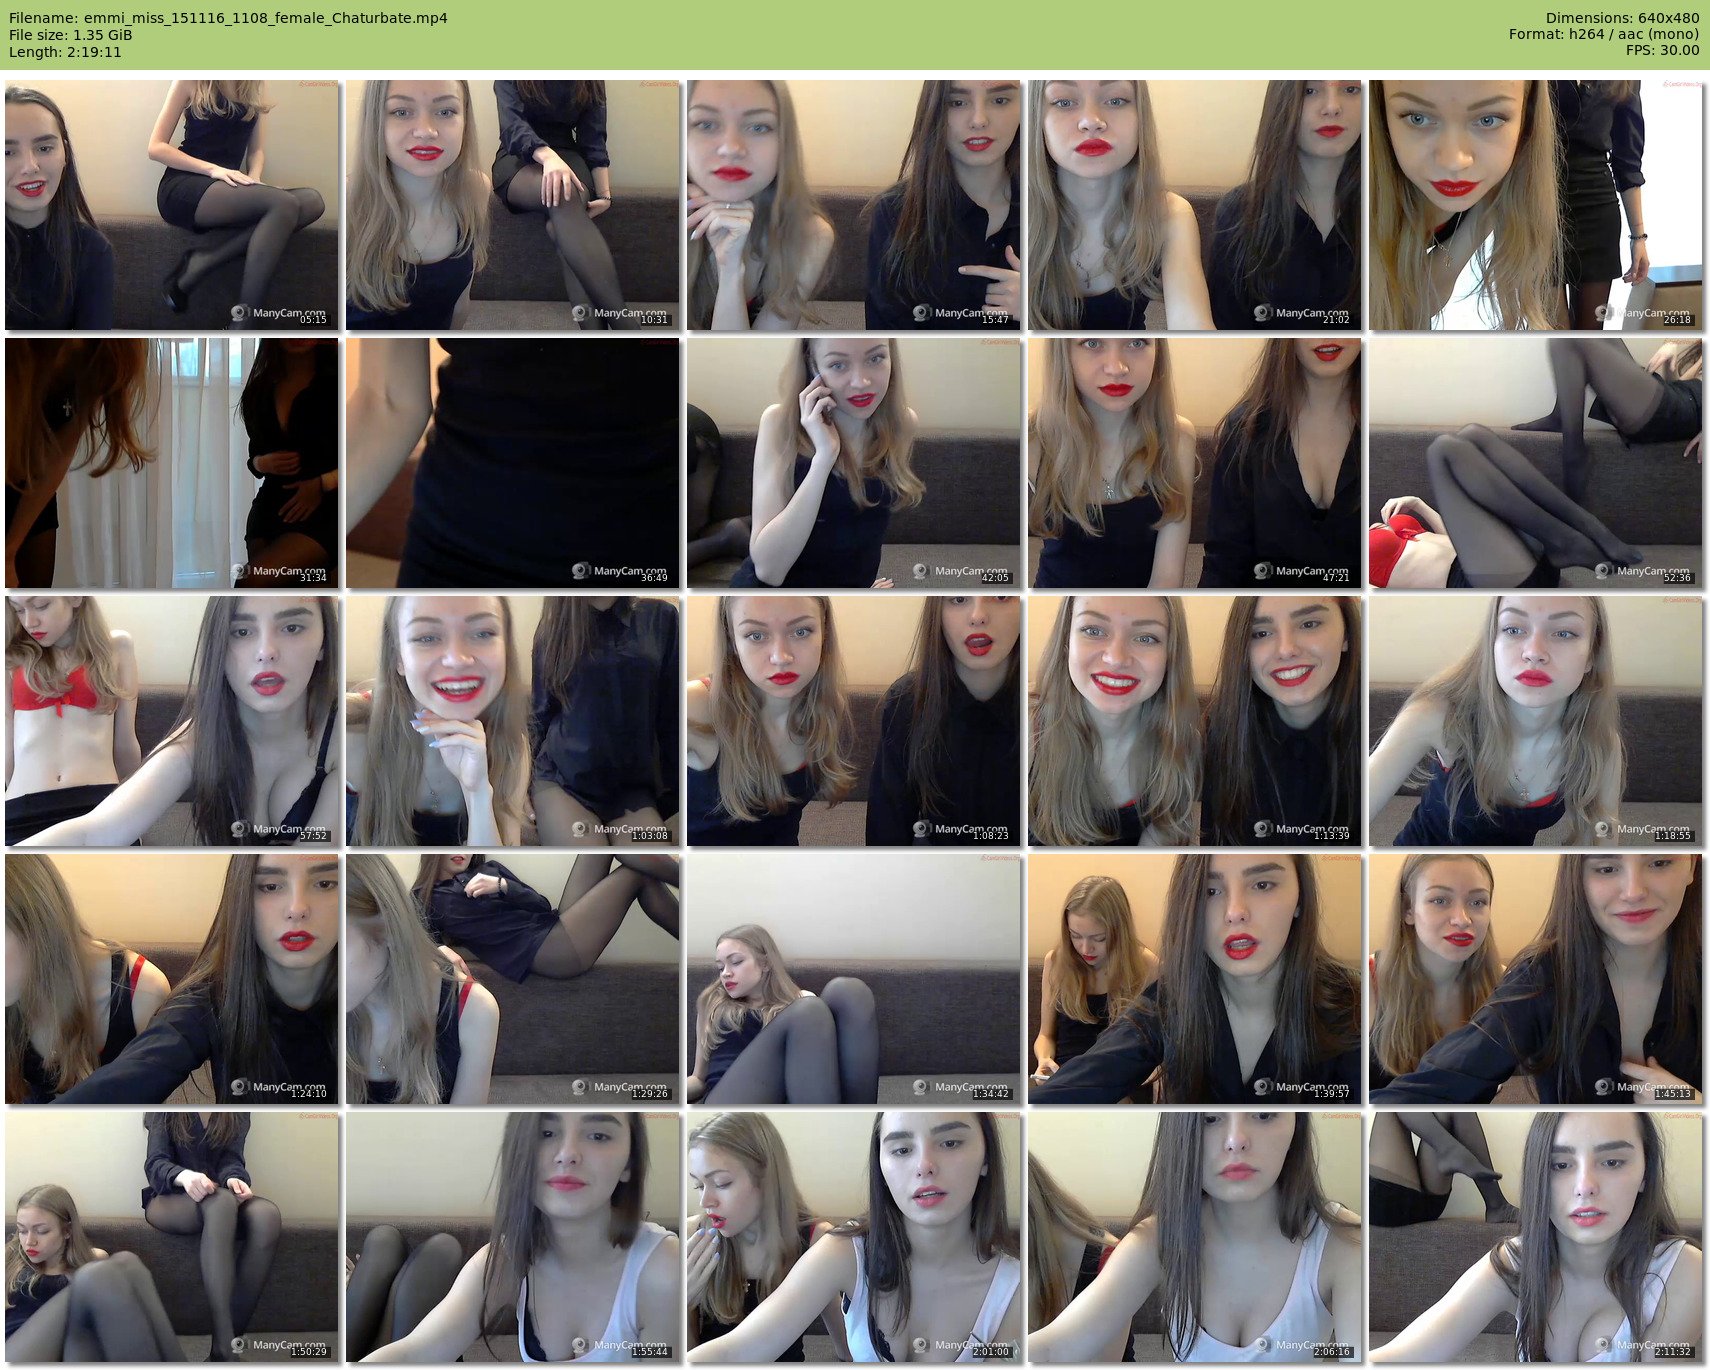Image resolution: width=1710 pixels, height=1370 pixels.
Task: Select the thumbnail timestamped 1:34:42
Action: click(854, 979)
